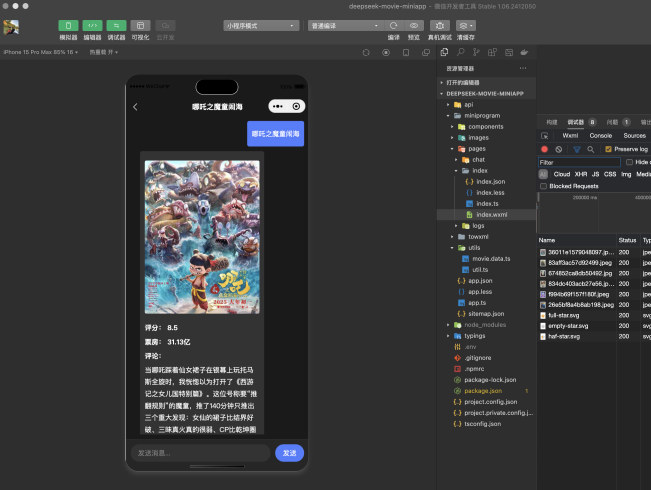Viewport: 651px width, 490px height.
Task: Enable the Blocked Requests checkbox
Action: [x=544, y=186]
